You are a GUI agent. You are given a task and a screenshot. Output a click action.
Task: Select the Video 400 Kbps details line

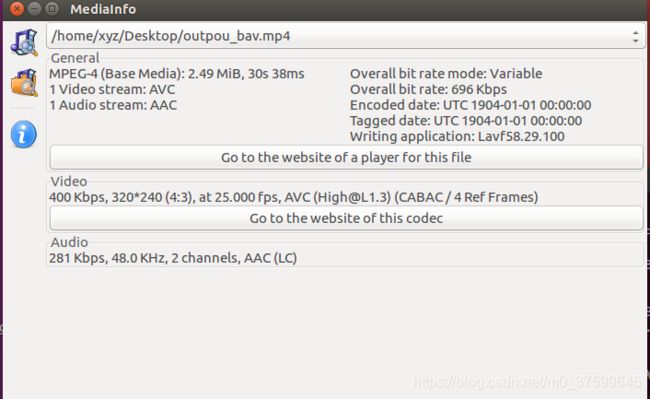pyautogui.click(x=293, y=197)
